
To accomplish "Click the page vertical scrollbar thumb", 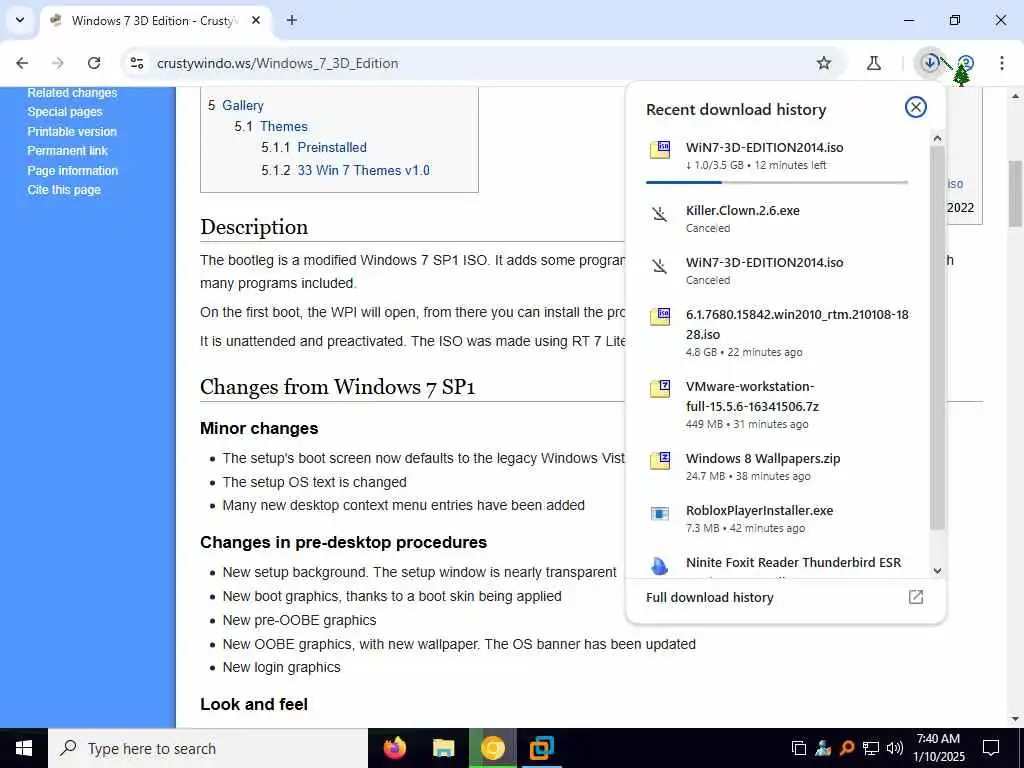I will pyautogui.click(x=1016, y=194).
